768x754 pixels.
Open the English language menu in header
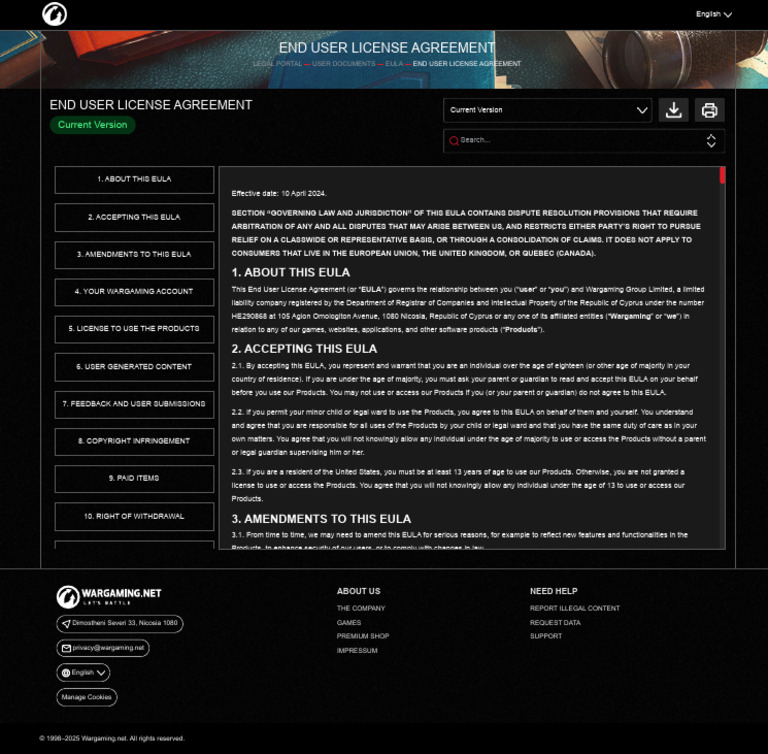click(x=714, y=14)
